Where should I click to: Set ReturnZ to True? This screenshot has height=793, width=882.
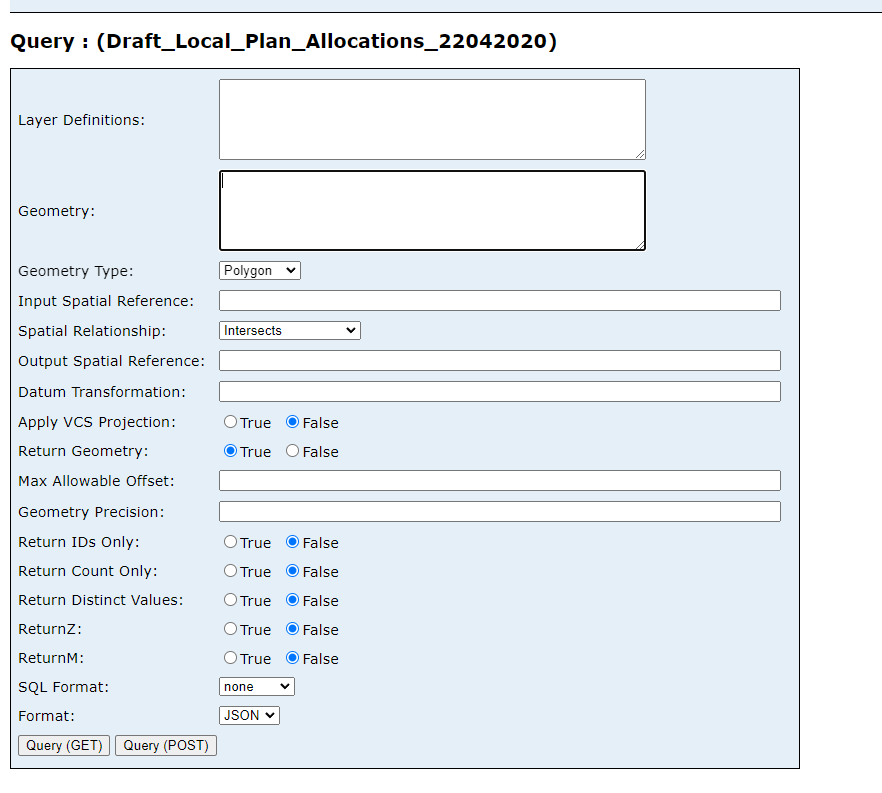click(x=230, y=629)
